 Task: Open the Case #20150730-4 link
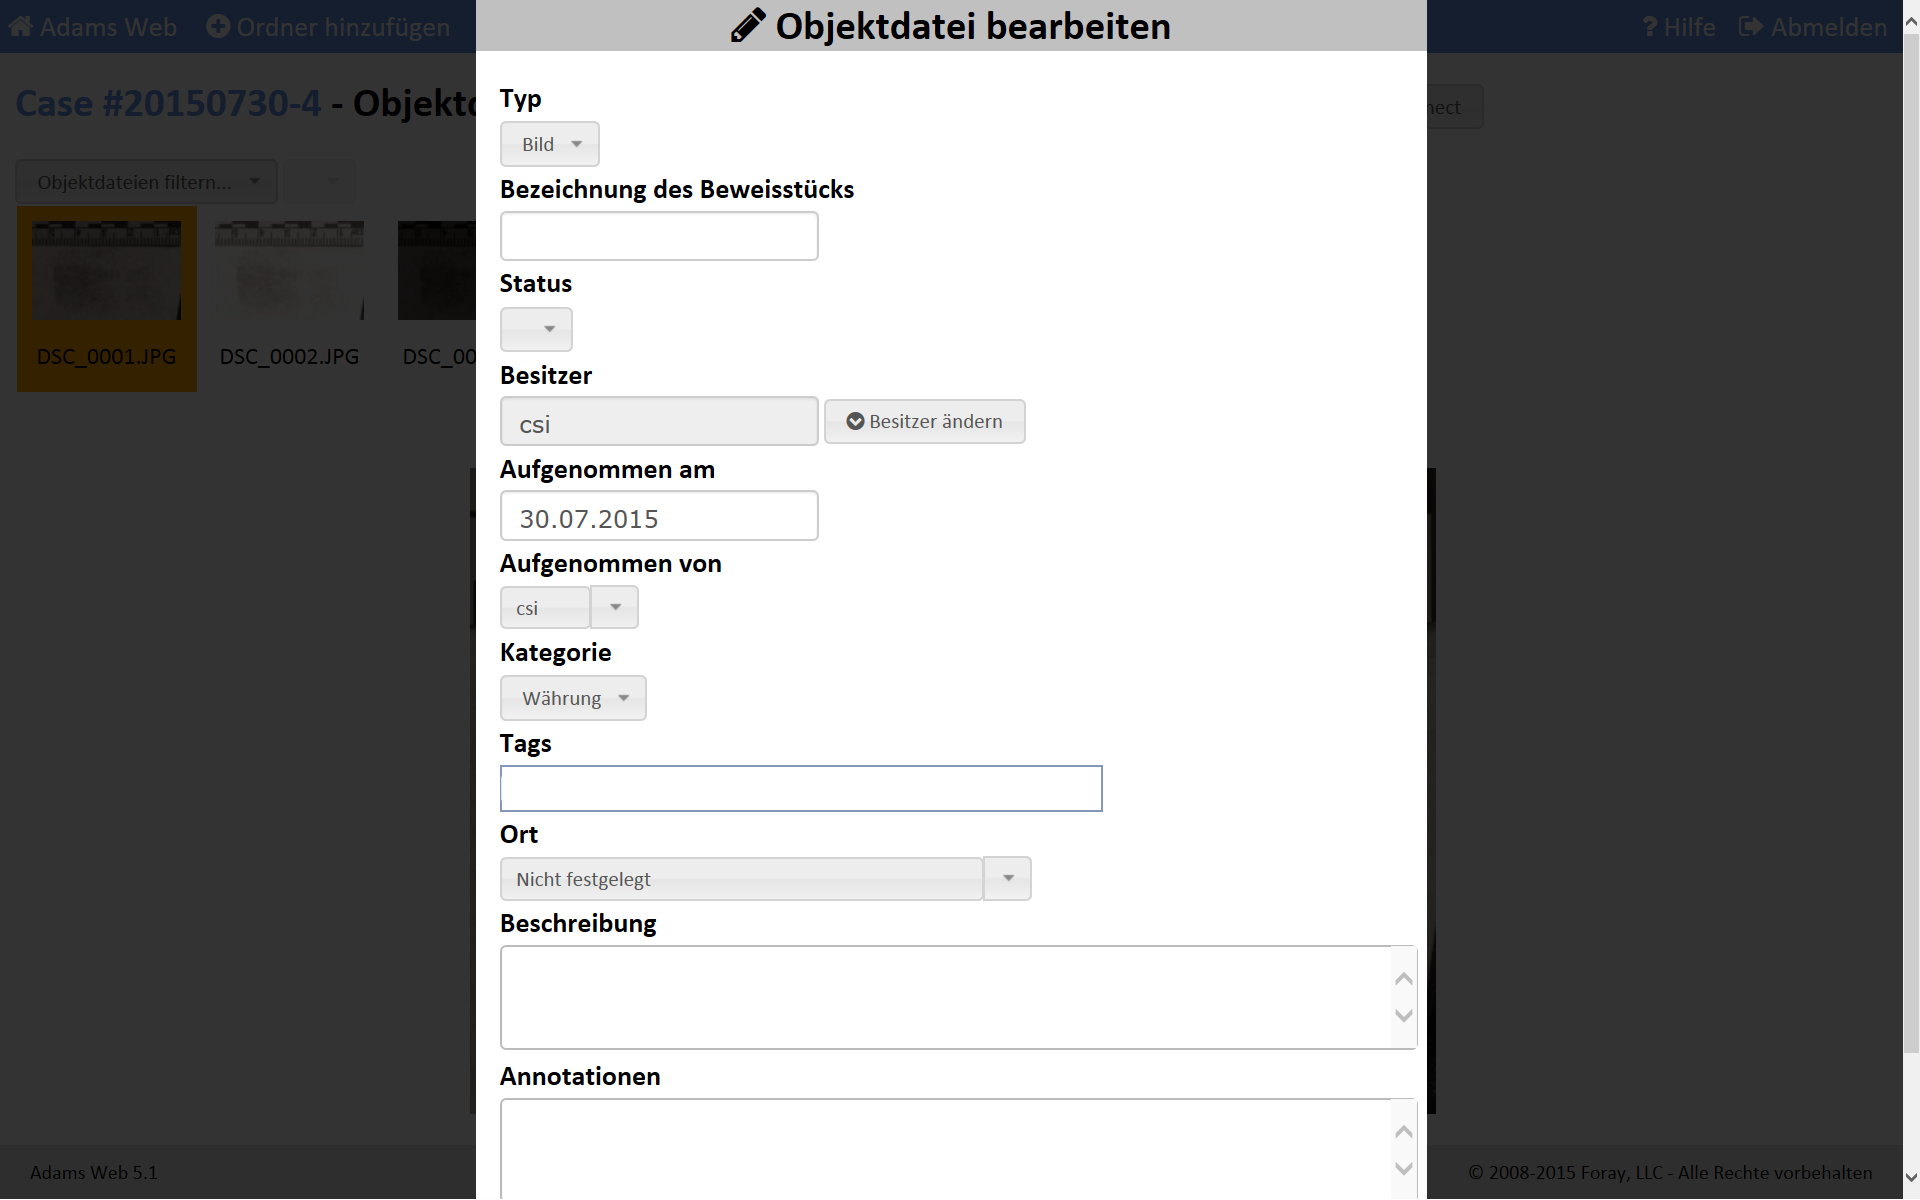[x=168, y=103]
